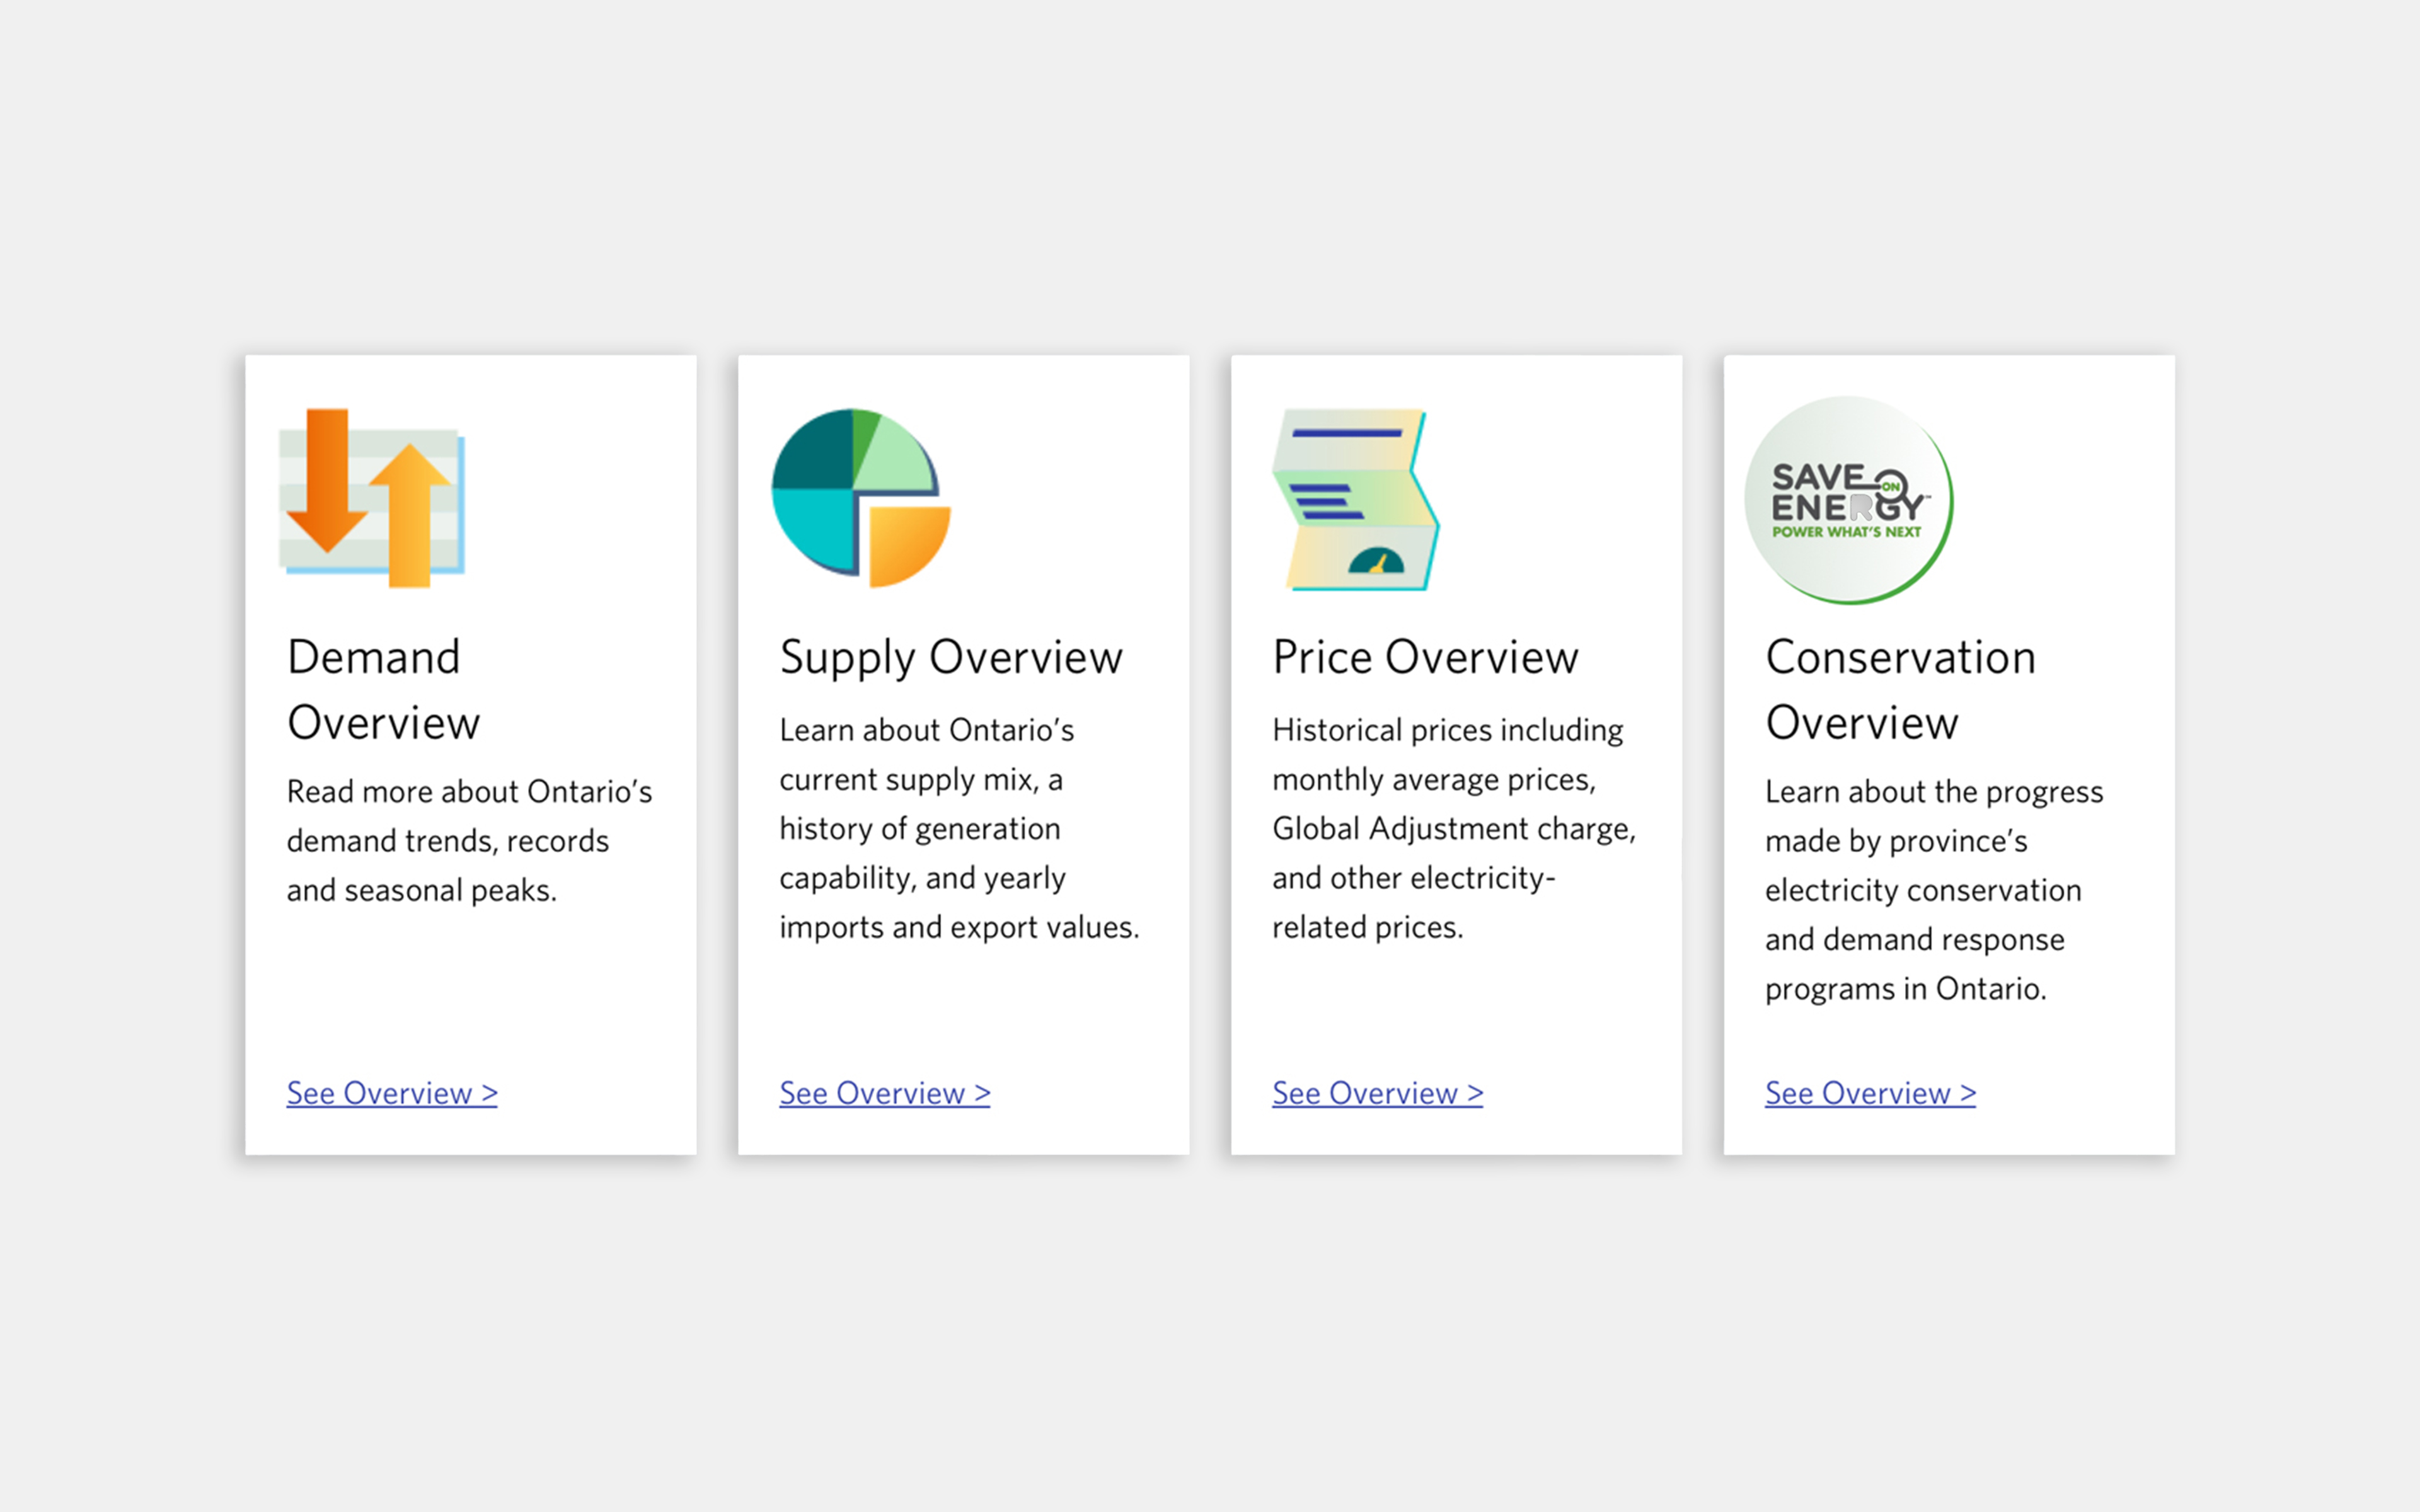Open Demand Overview via See Overview link
The height and width of the screenshot is (1512, 2420).
click(x=392, y=1093)
